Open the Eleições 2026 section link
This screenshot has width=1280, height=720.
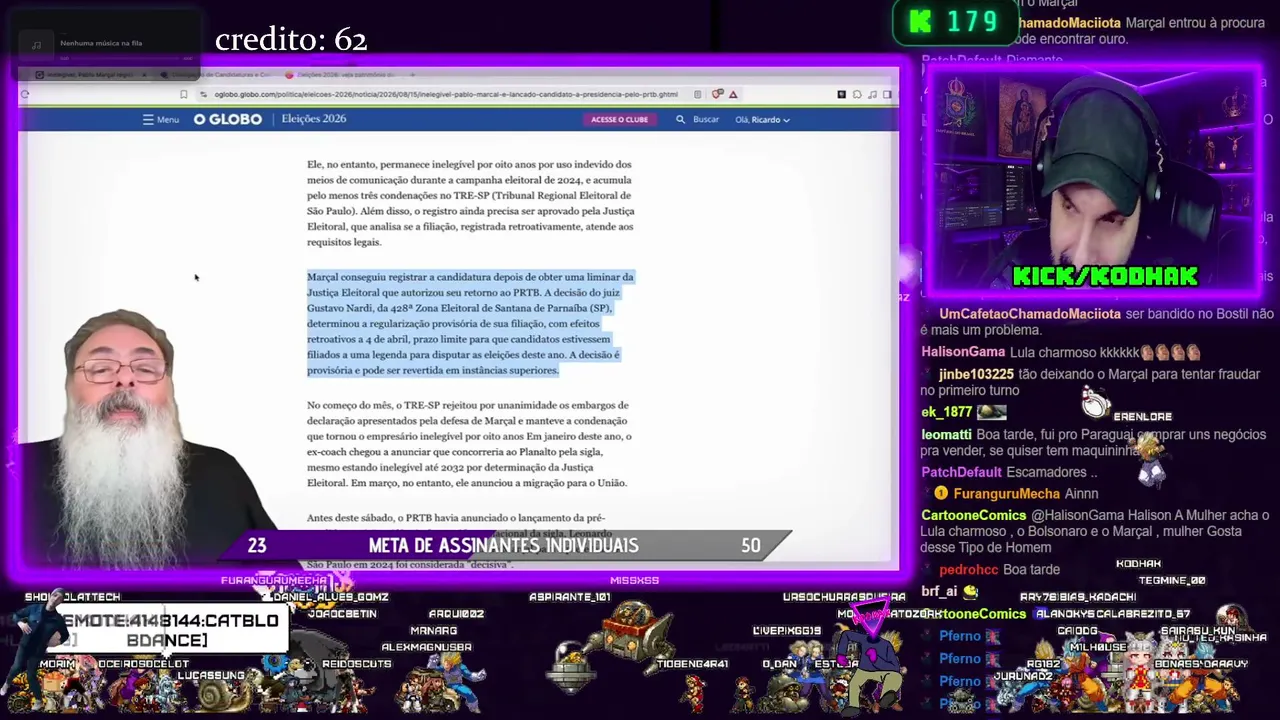(x=314, y=119)
